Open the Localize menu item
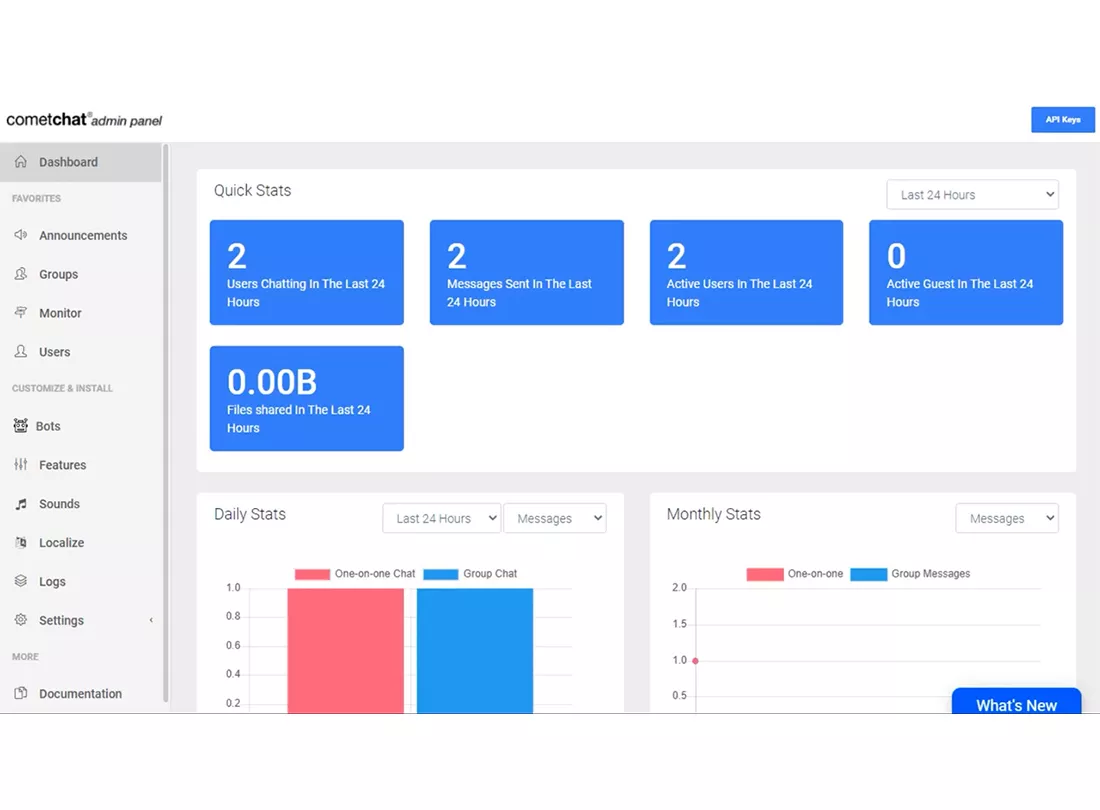 click(61, 543)
